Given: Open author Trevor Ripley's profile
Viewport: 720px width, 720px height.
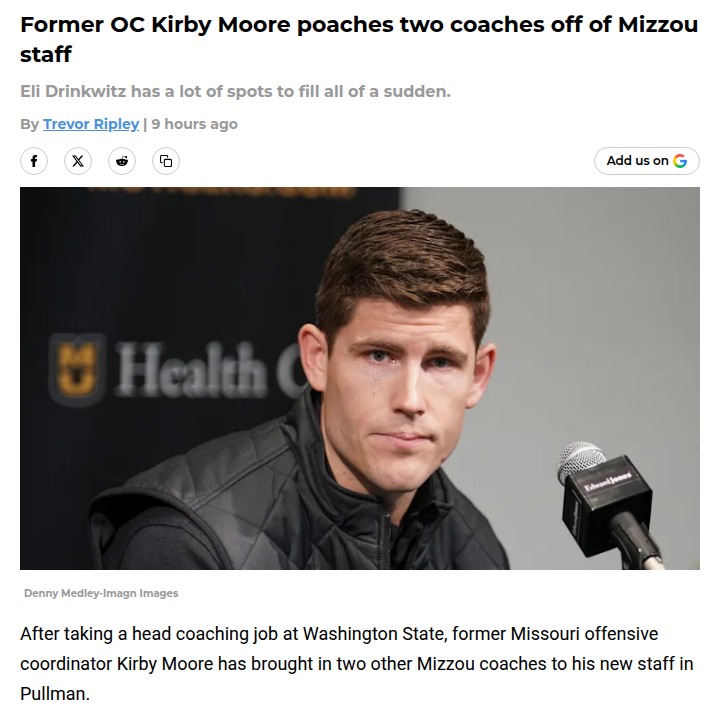Looking at the screenshot, I should click(x=91, y=124).
